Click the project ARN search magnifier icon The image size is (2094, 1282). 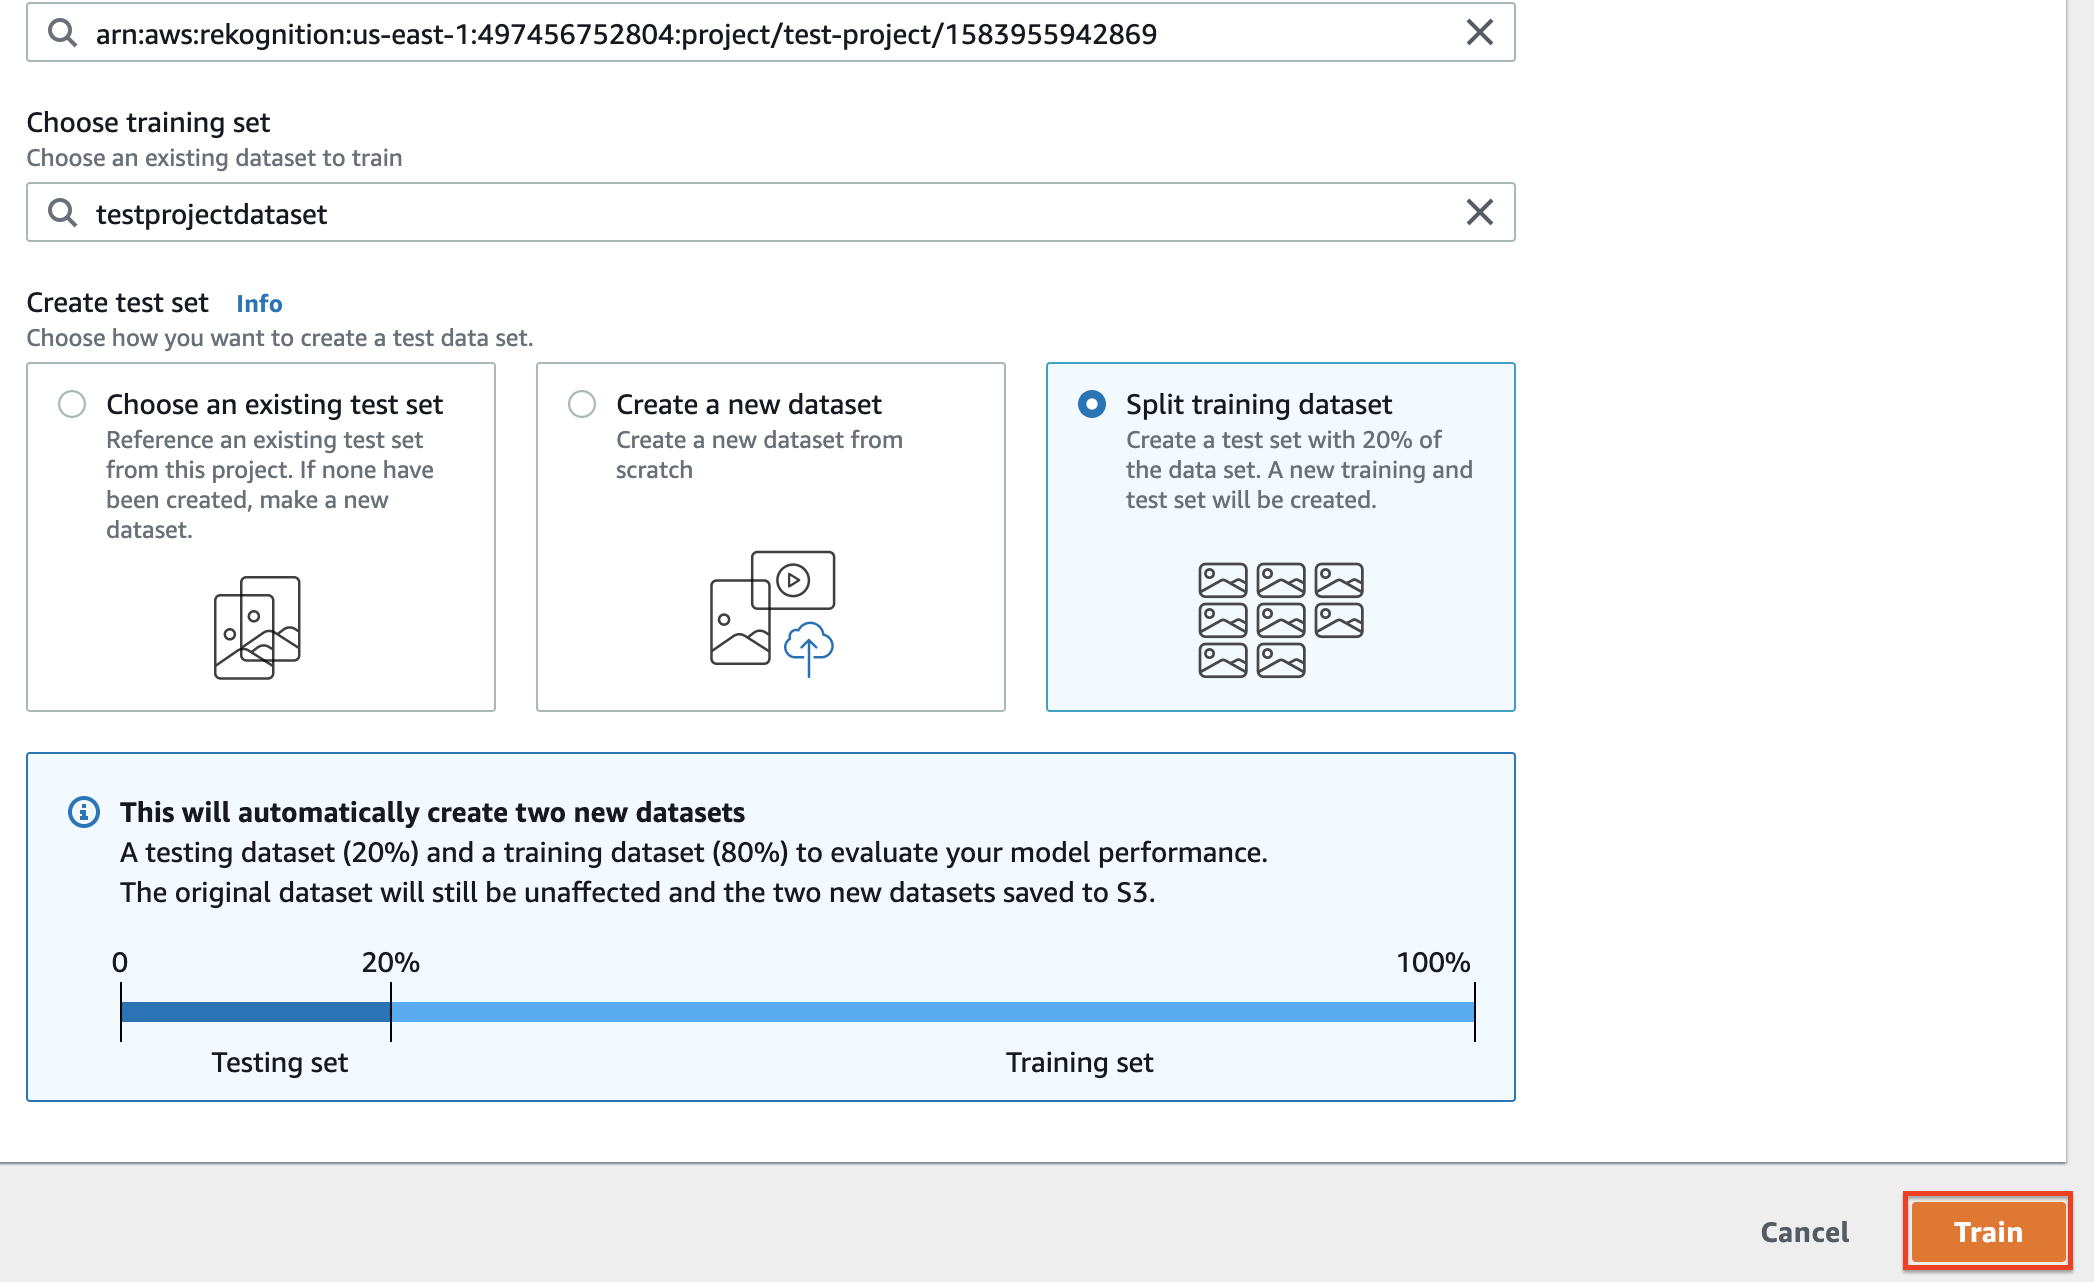(62, 33)
